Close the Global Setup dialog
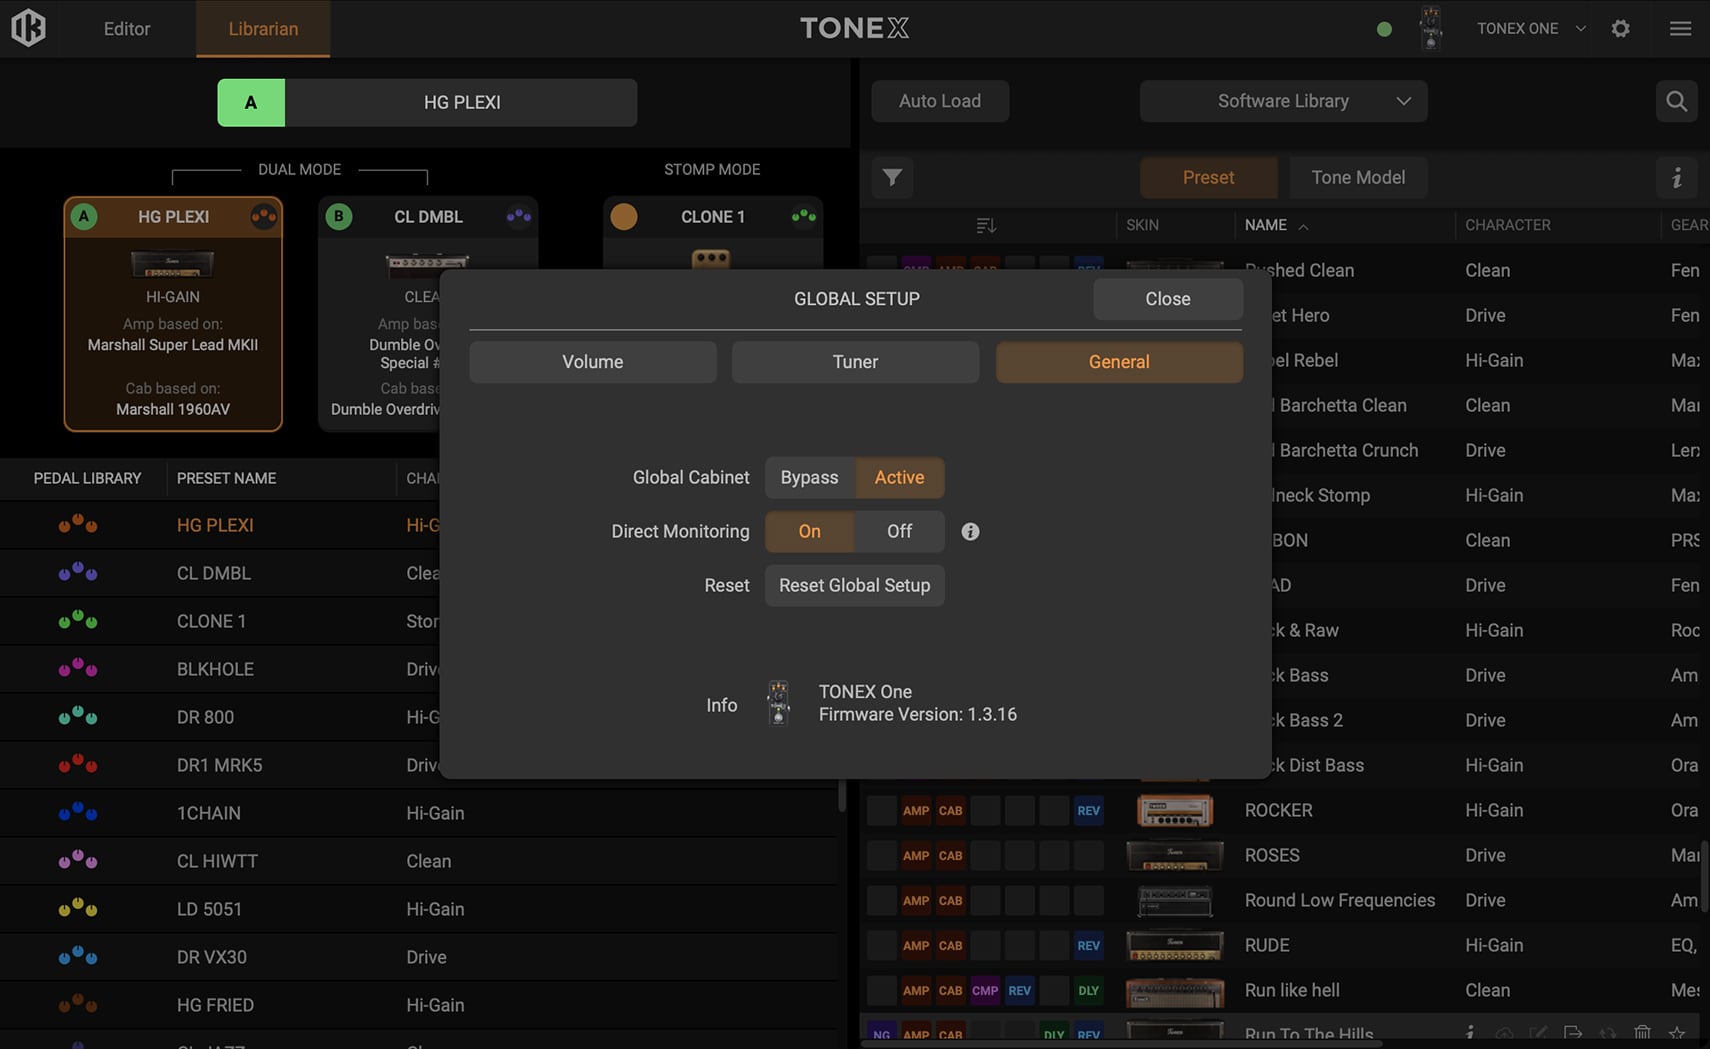Screen dimensions: 1710x1049 pos(1167,299)
